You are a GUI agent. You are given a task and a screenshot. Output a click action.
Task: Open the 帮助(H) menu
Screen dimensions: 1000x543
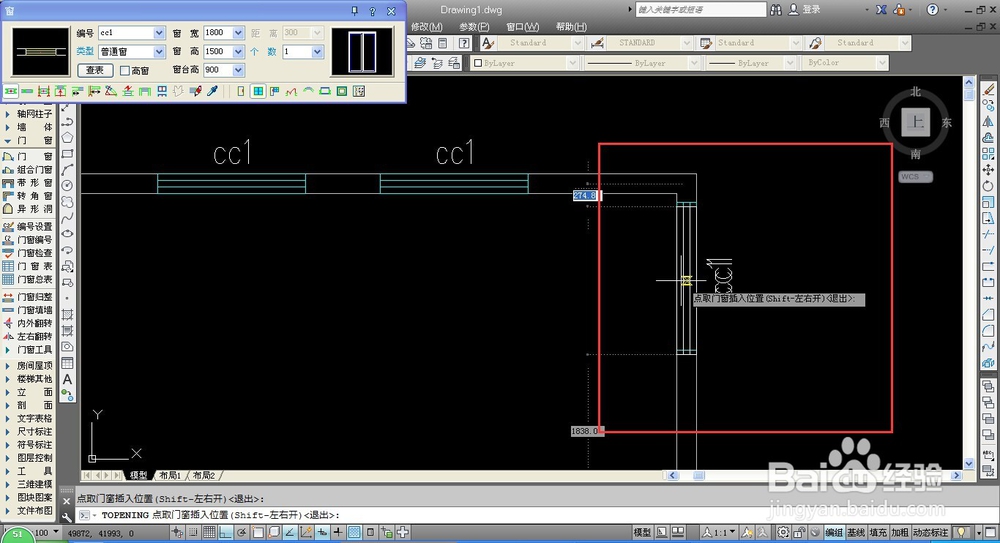click(x=571, y=27)
